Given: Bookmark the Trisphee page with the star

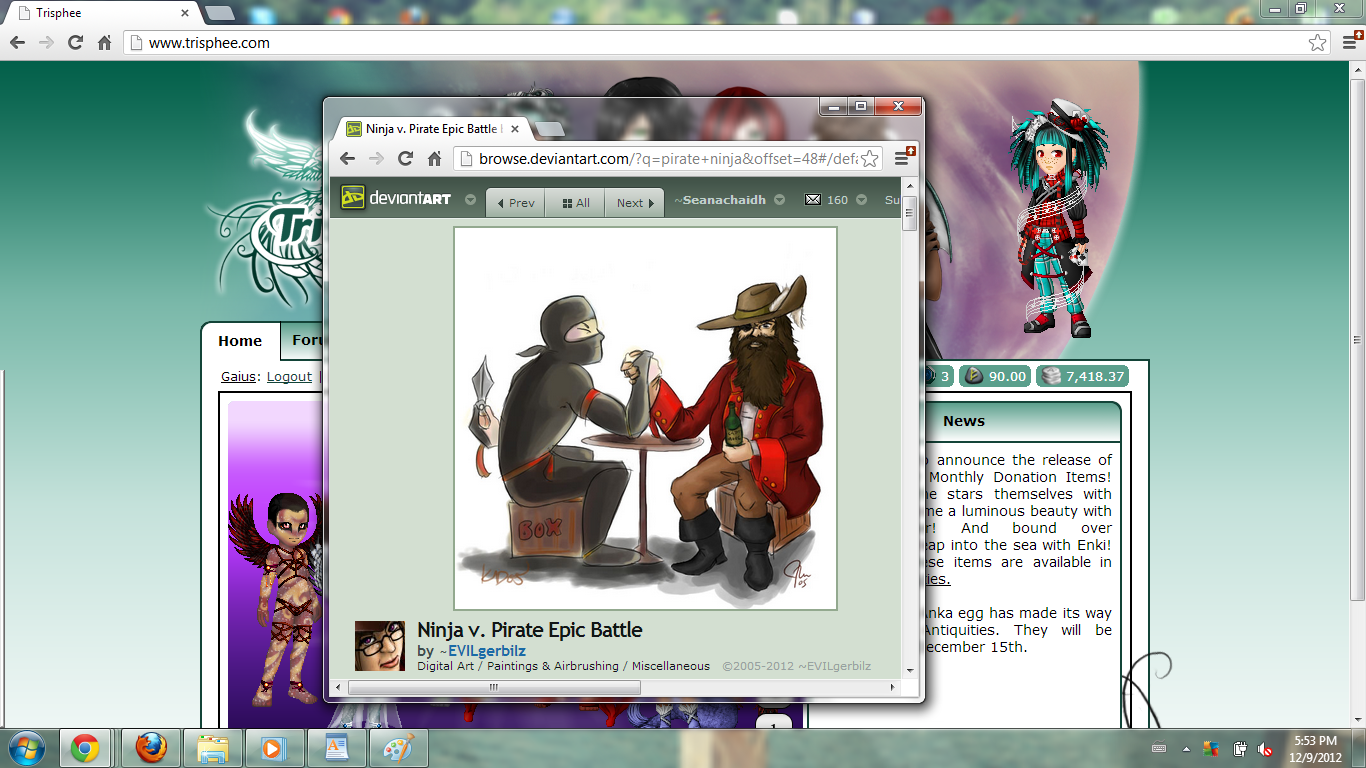Looking at the screenshot, I should 1317,43.
